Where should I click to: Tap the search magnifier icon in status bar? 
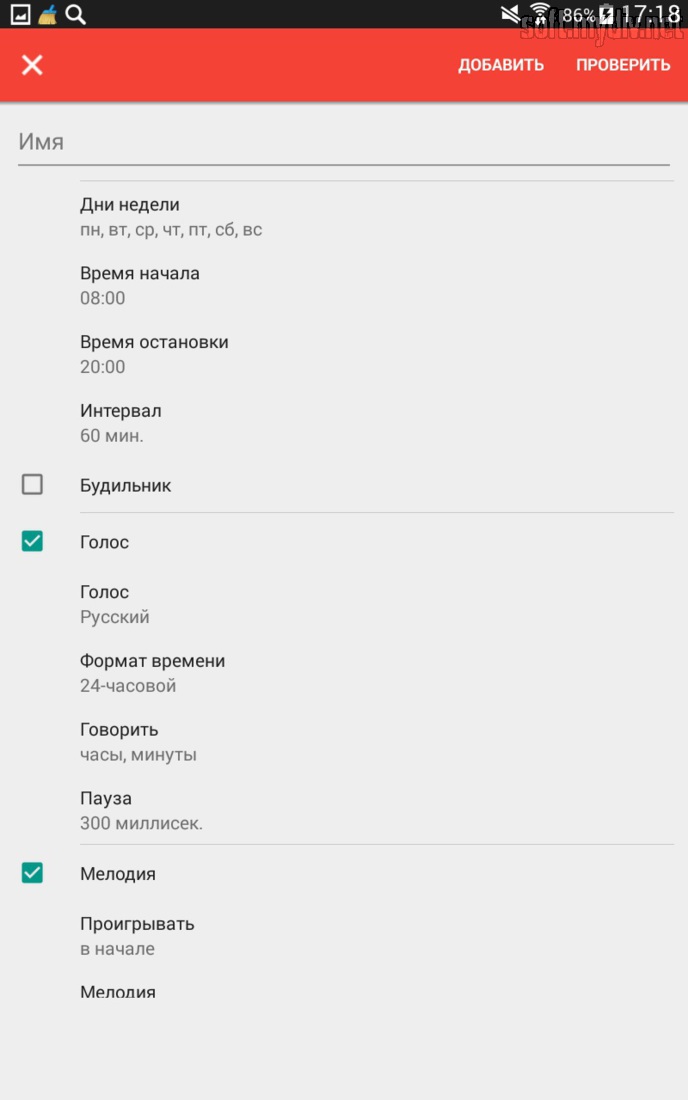(x=76, y=14)
